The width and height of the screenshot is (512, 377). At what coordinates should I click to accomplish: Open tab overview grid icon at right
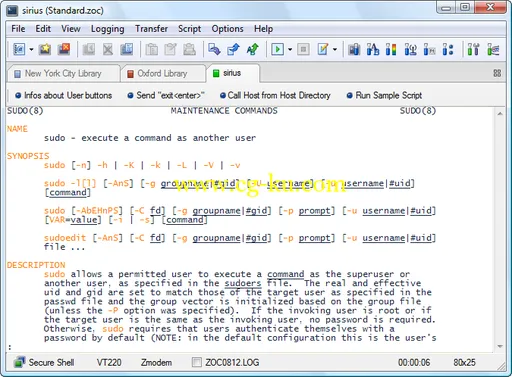pyautogui.click(x=497, y=73)
